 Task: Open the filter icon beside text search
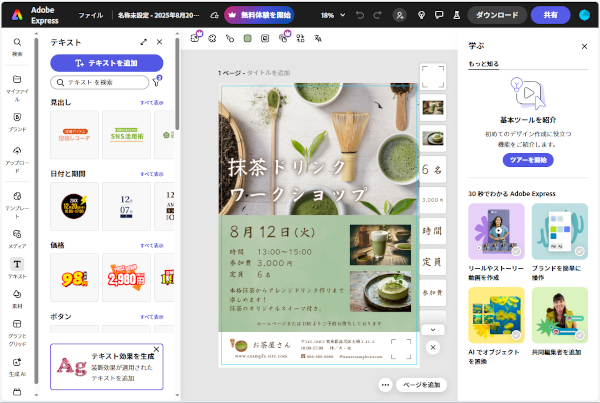point(157,82)
